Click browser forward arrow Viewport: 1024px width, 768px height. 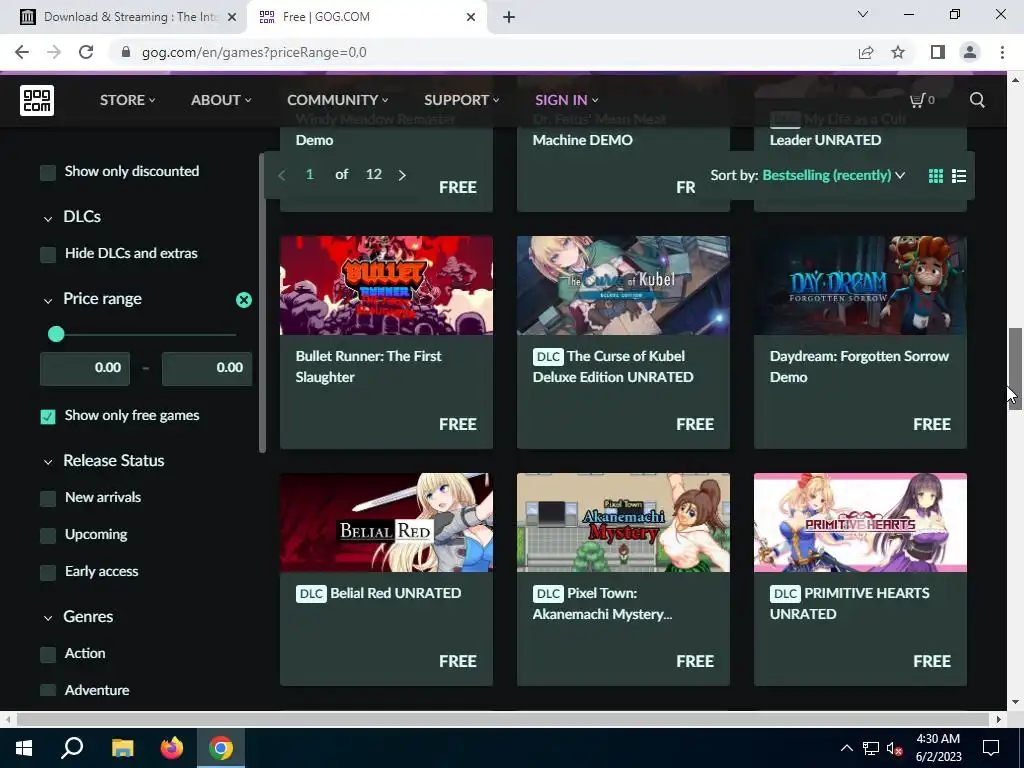54,52
